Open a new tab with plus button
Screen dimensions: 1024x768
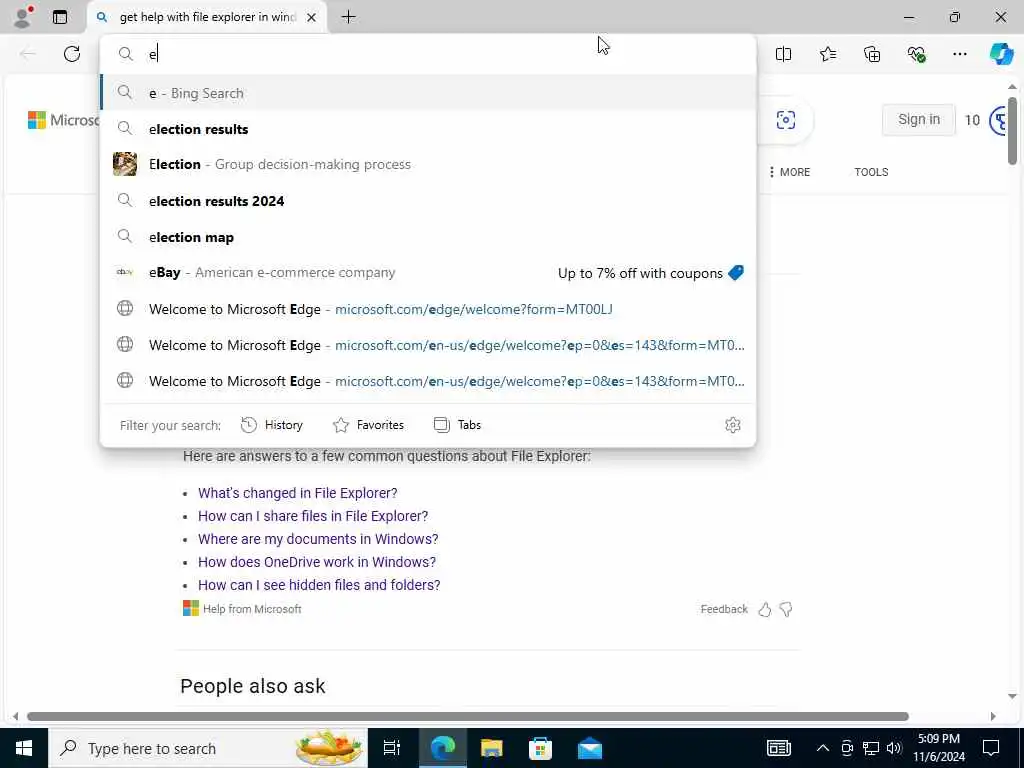[349, 17]
